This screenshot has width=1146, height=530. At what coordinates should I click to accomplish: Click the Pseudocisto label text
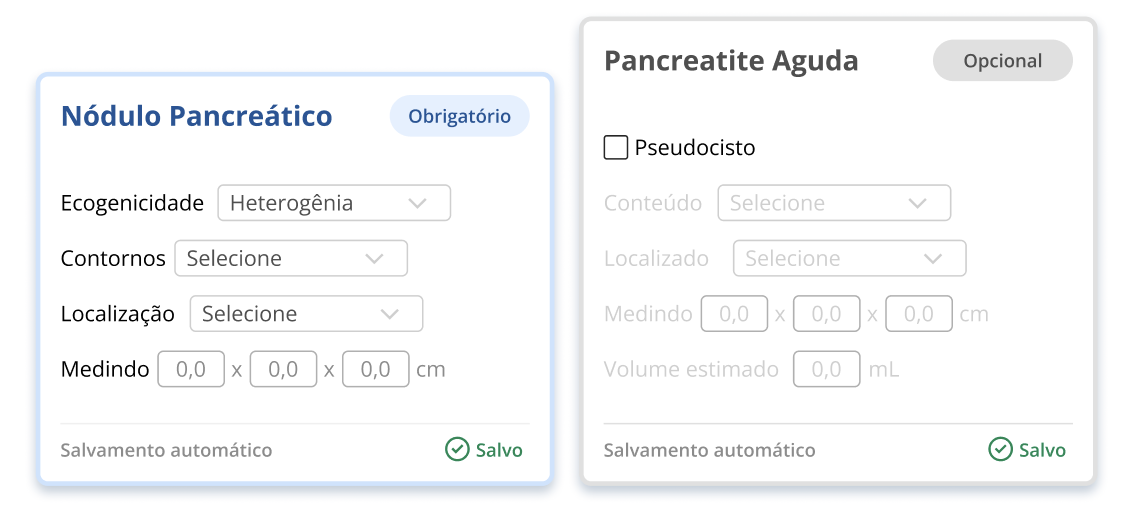point(695,148)
